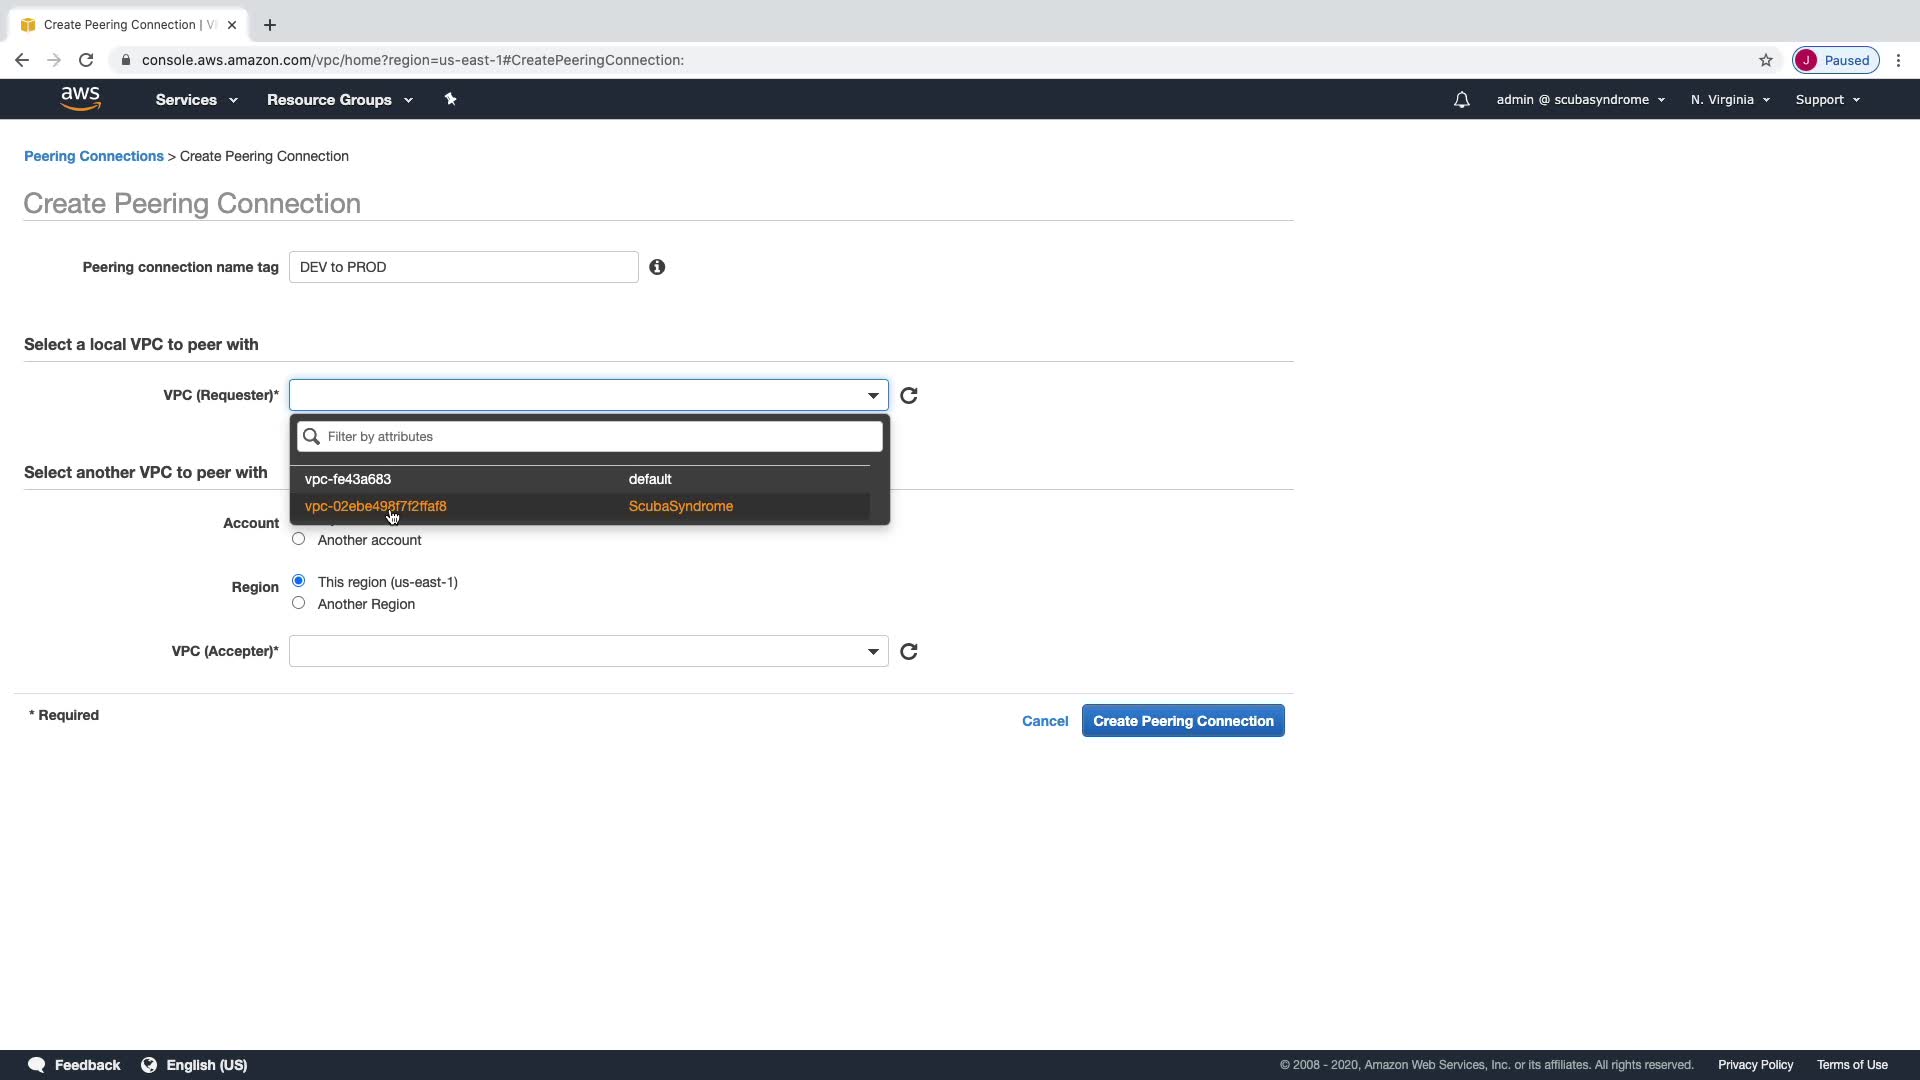
Task: Click the Feedback chat bubble icon
Action: (x=37, y=1065)
